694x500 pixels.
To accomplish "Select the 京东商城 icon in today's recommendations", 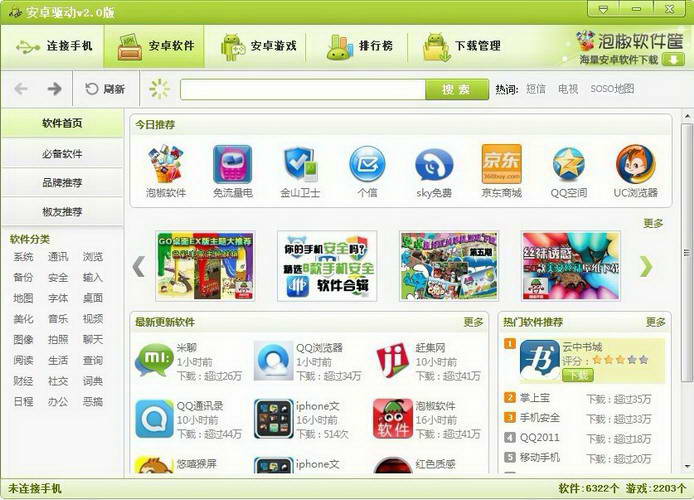I will (x=501, y=164).
